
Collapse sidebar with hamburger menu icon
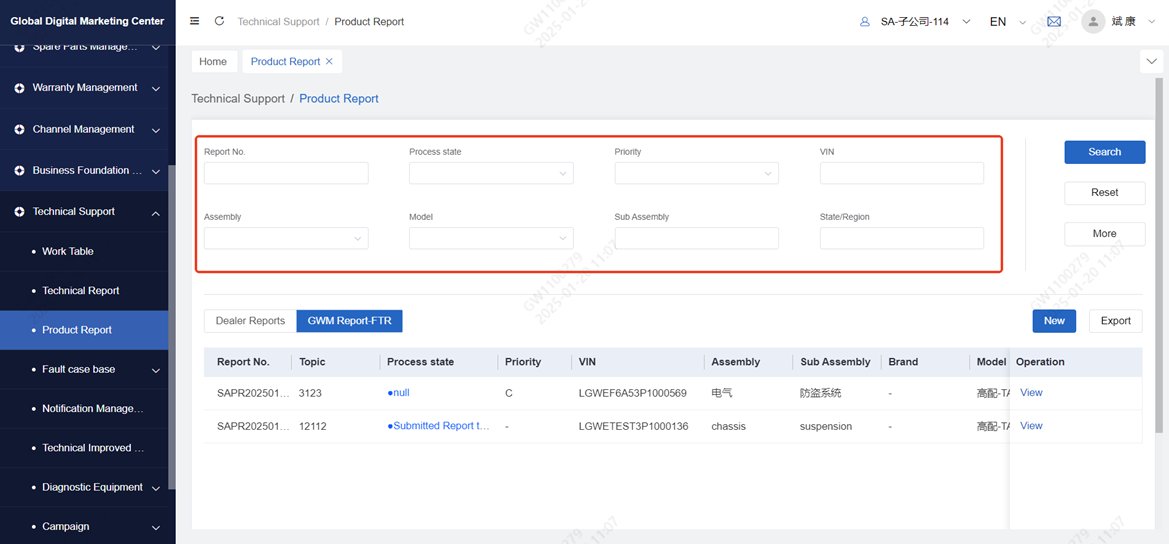194,21
